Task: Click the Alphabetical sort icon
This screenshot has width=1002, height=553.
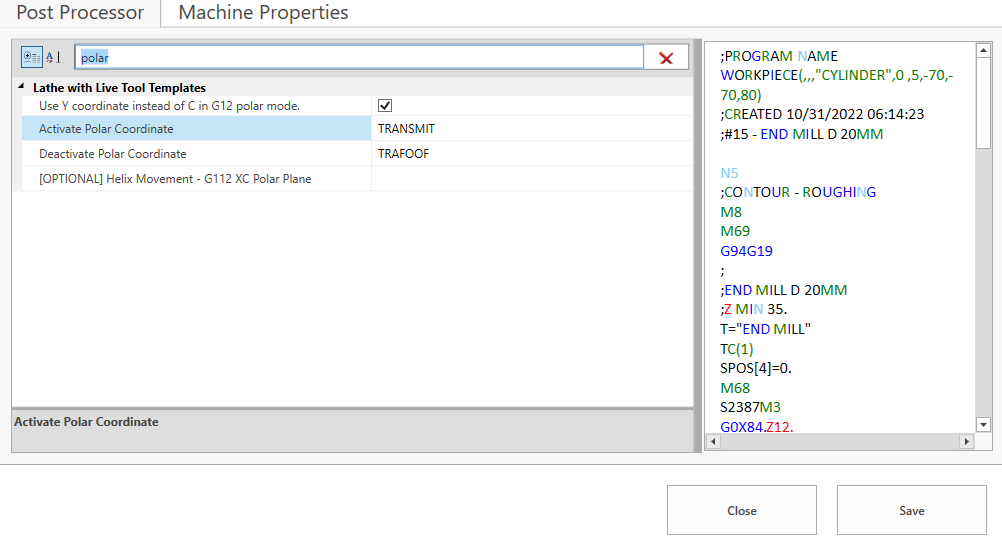Action: (x=53, y=58)
